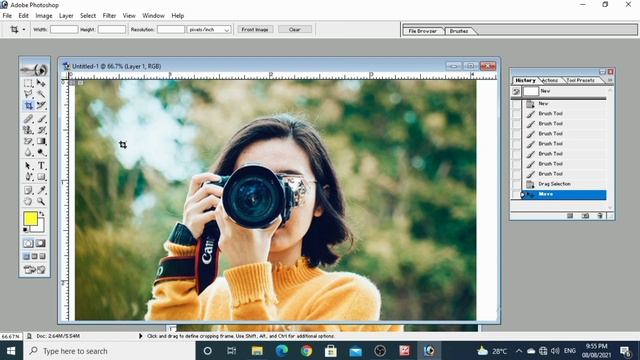The image size is (640, 360).
Task: Open the Filter menu
Action: point(109,16)
